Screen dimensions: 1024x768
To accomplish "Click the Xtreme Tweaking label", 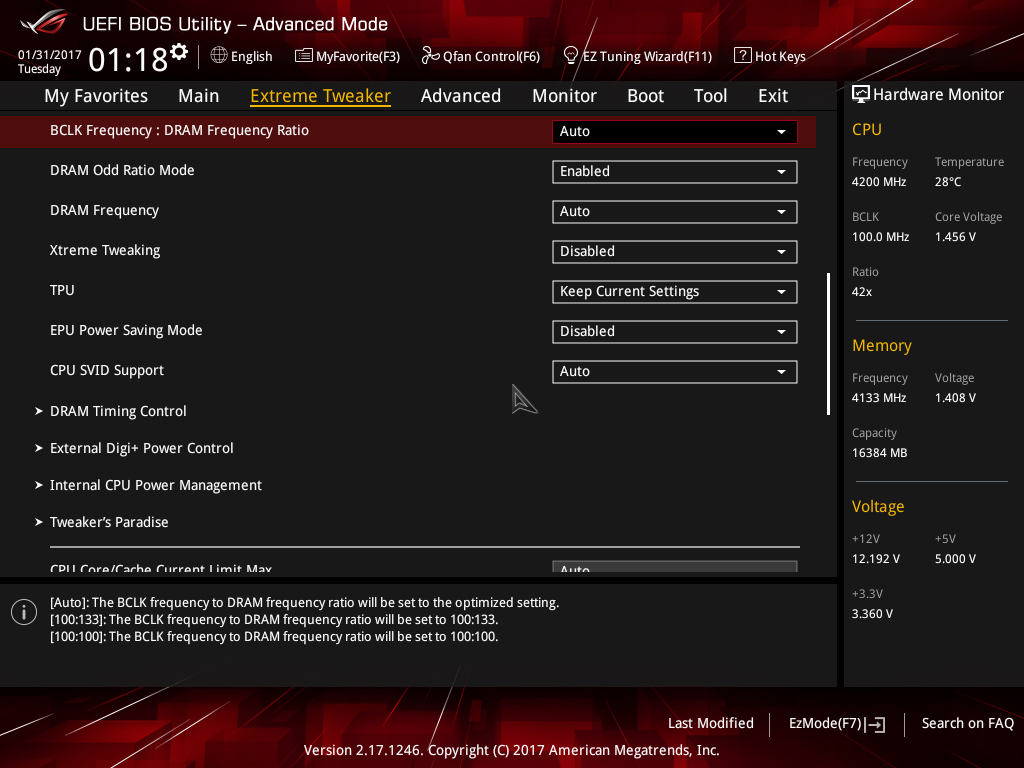I will (104, 250).
